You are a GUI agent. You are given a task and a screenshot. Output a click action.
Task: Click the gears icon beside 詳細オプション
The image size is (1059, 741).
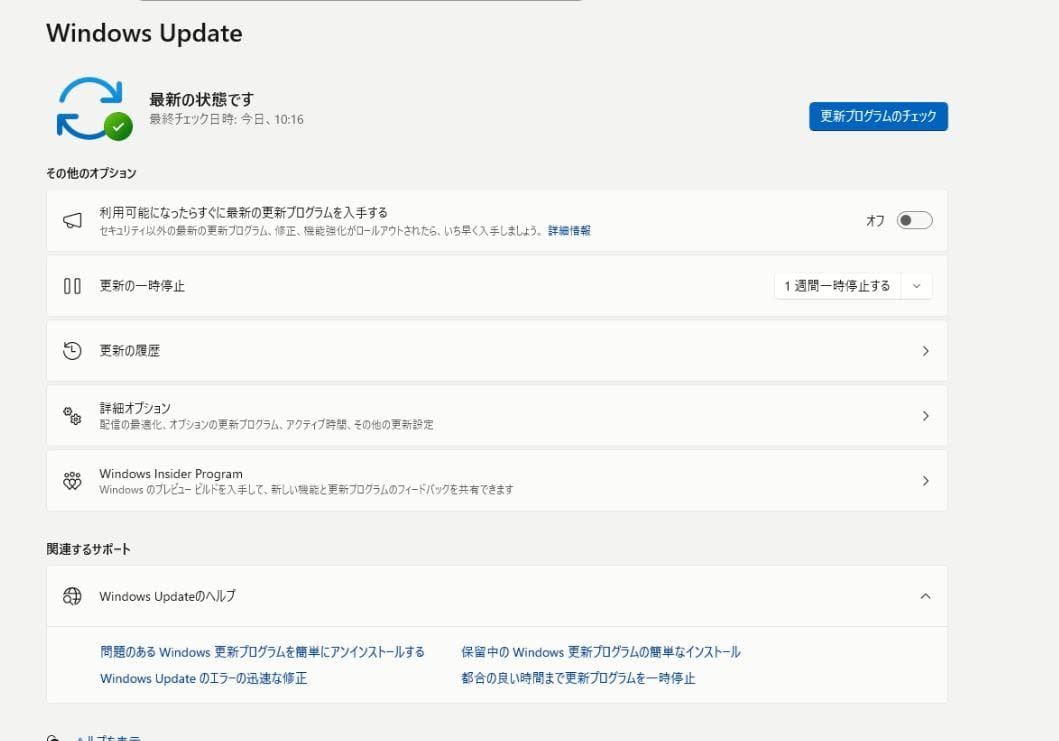(72, 416)
